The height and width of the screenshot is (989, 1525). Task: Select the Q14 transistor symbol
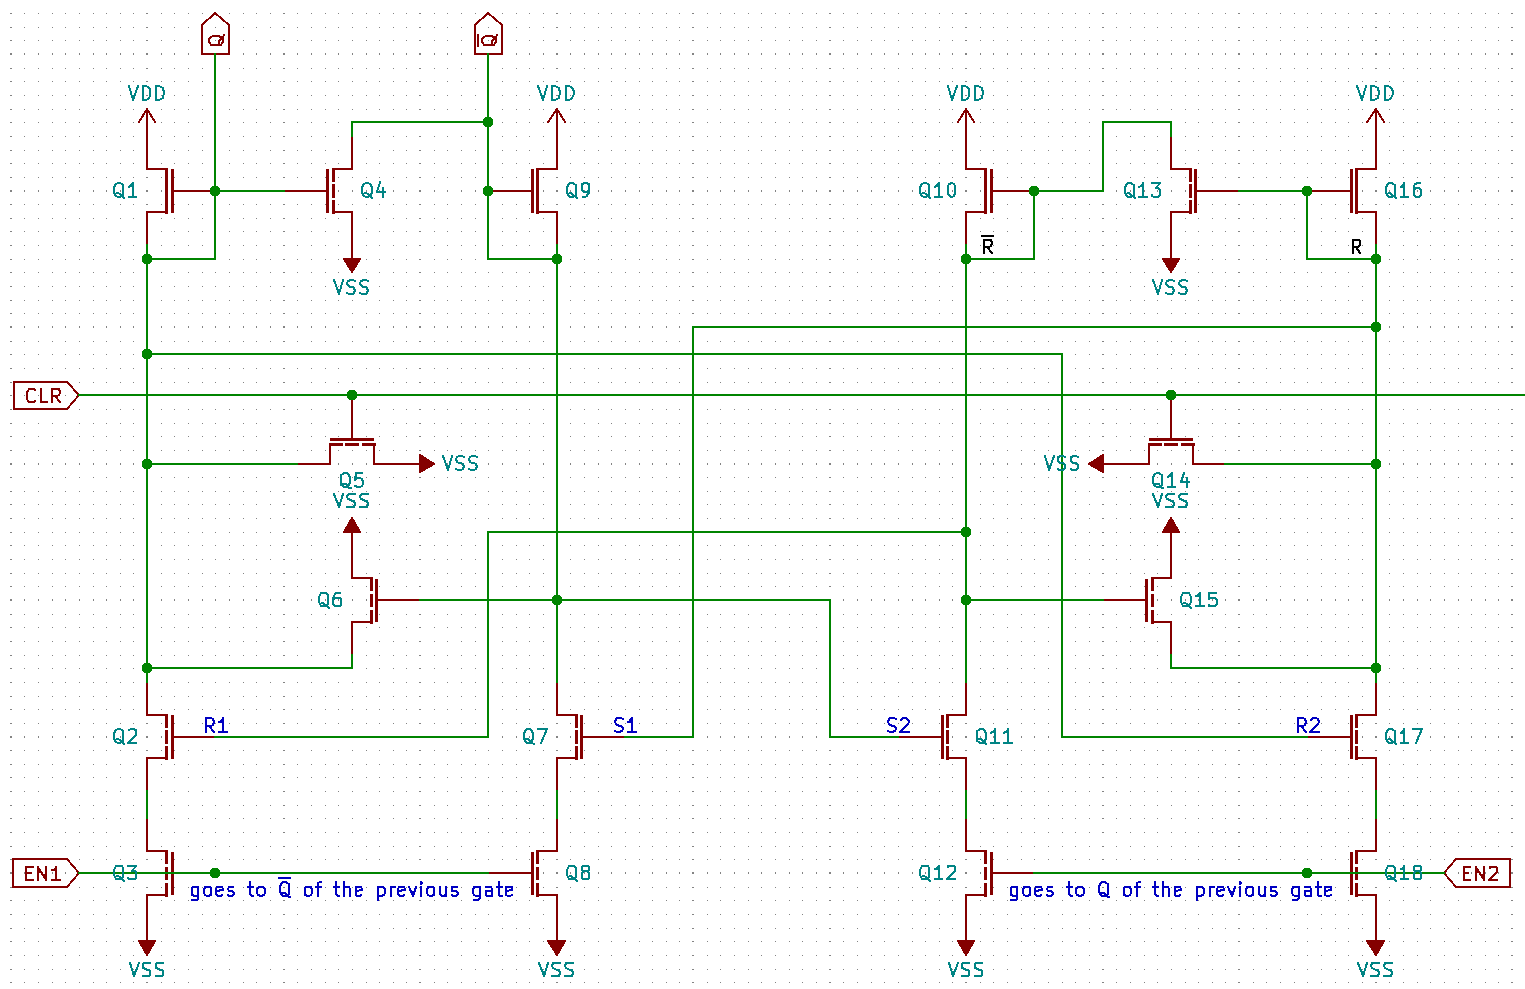click(x=1171, y=451)
